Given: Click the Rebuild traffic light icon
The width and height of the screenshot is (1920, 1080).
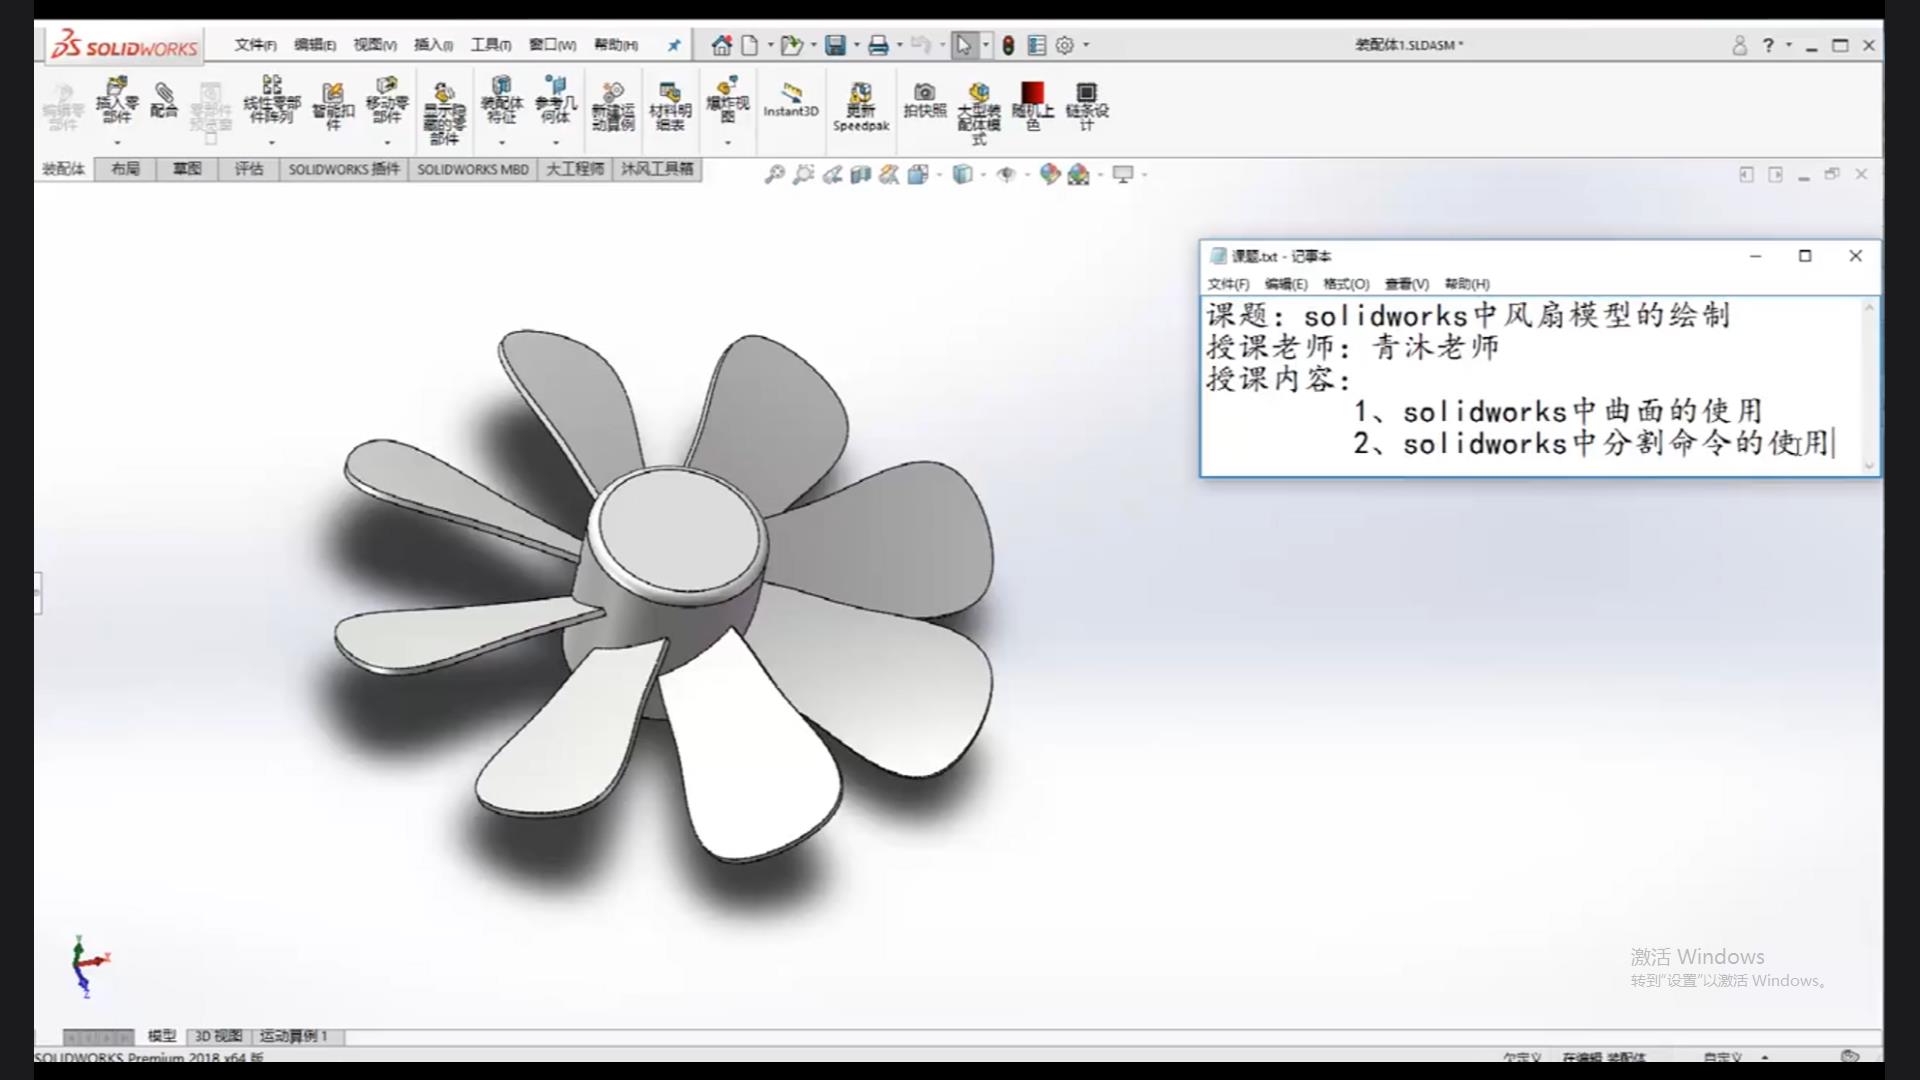Looking at the screenshot, I should click(x=1008, y=45).
